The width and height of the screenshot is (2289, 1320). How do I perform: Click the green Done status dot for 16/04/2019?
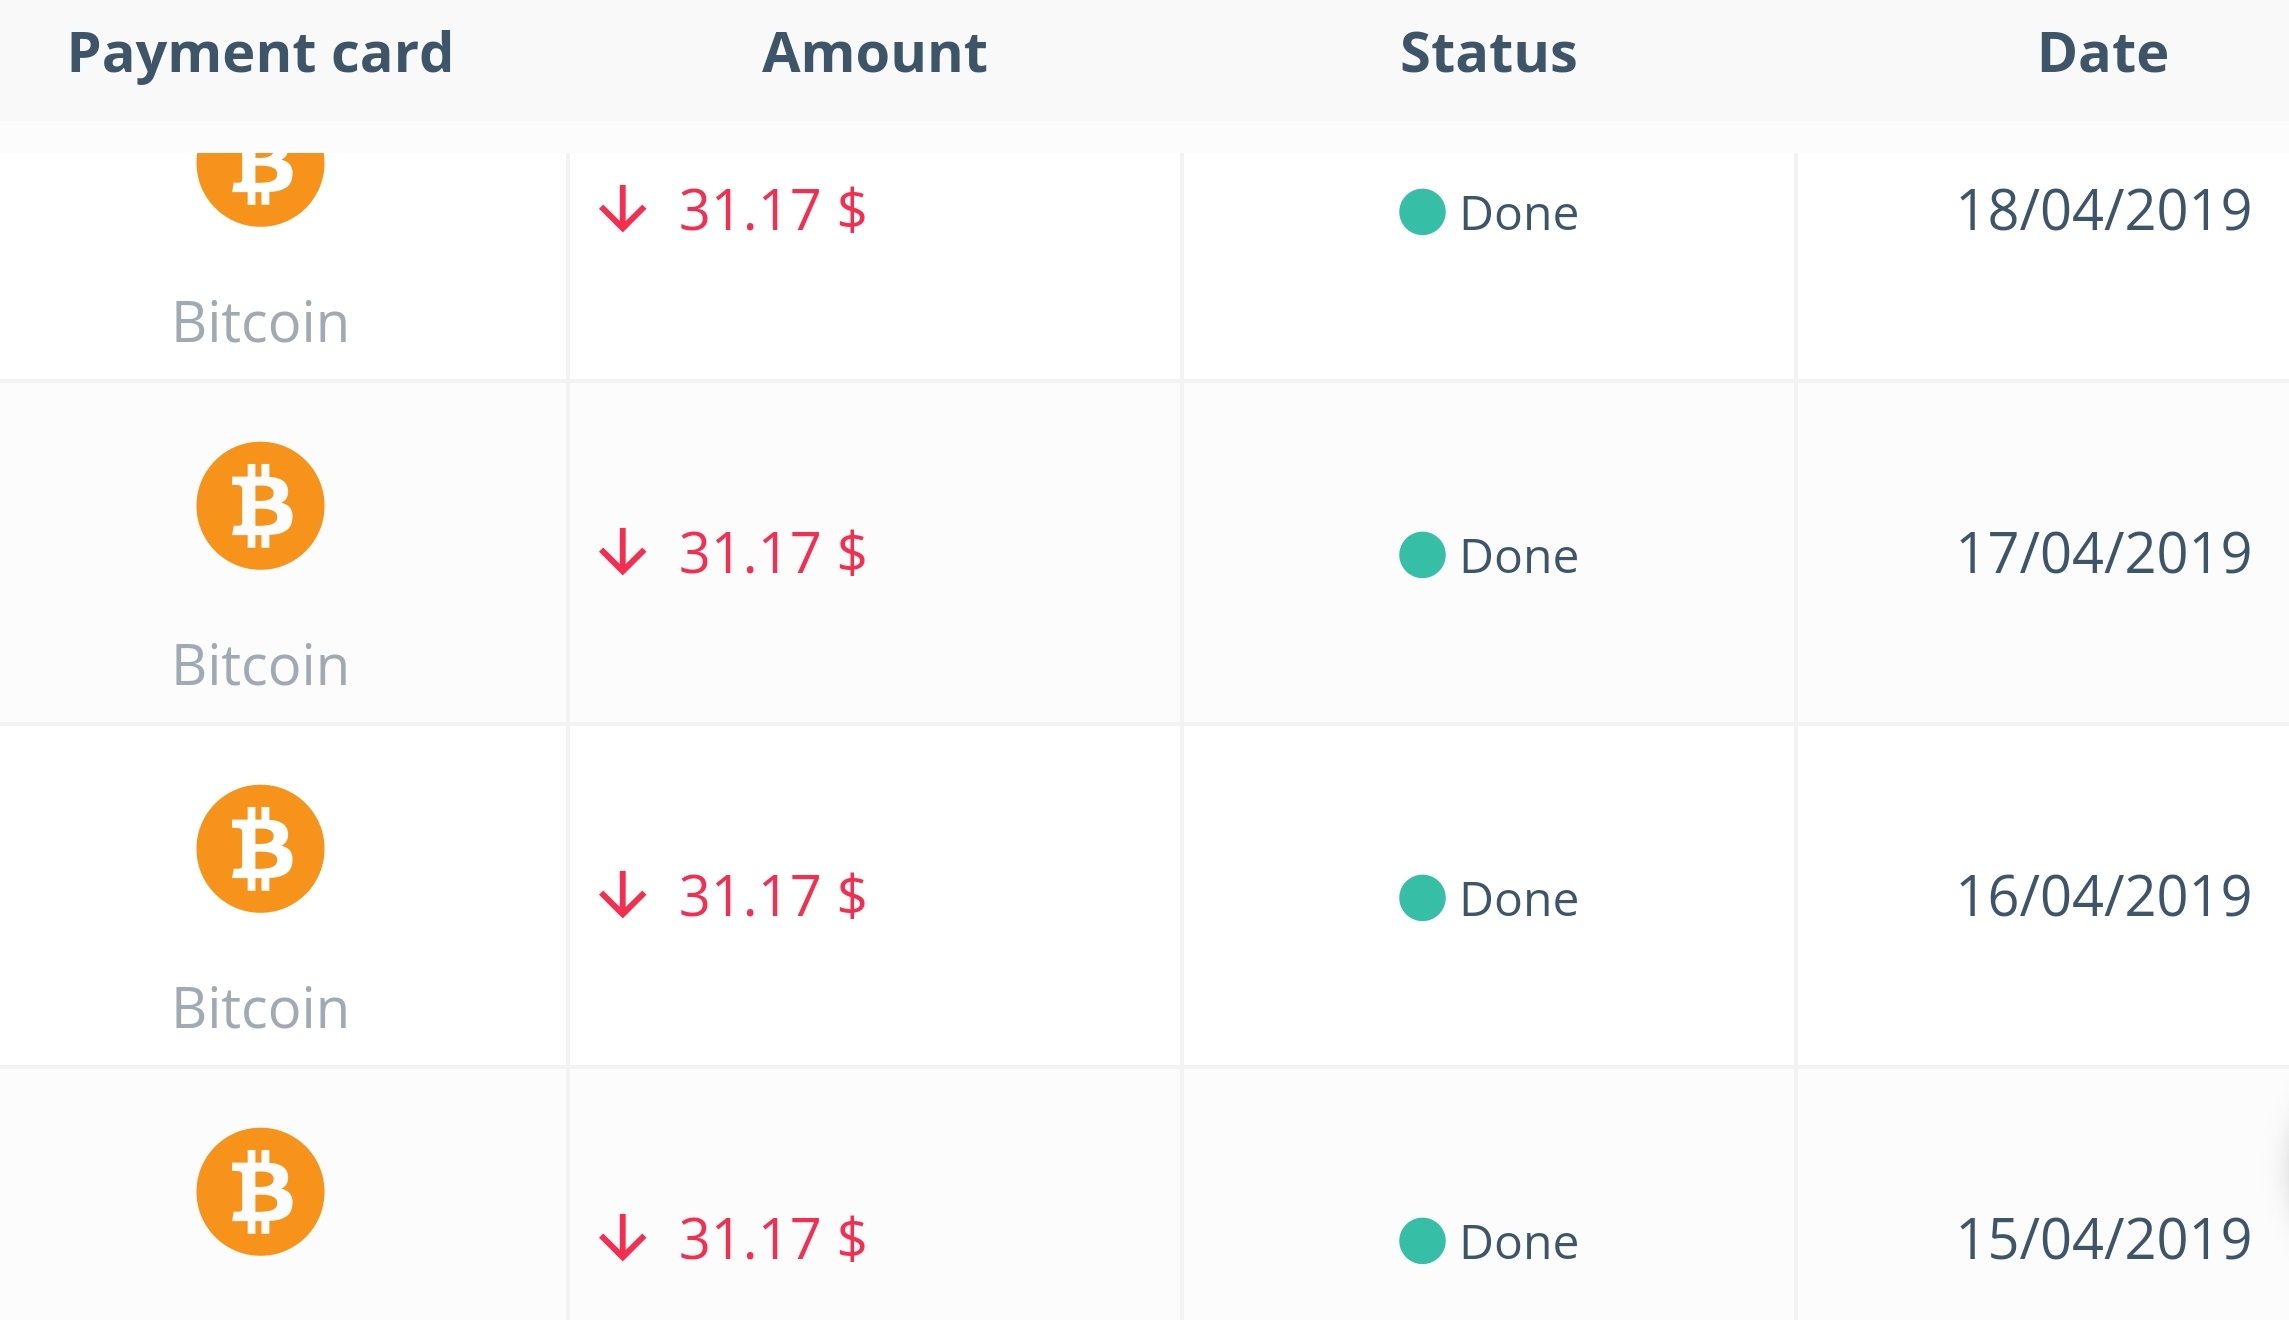pyautogui.click(x=1422, y=898)
